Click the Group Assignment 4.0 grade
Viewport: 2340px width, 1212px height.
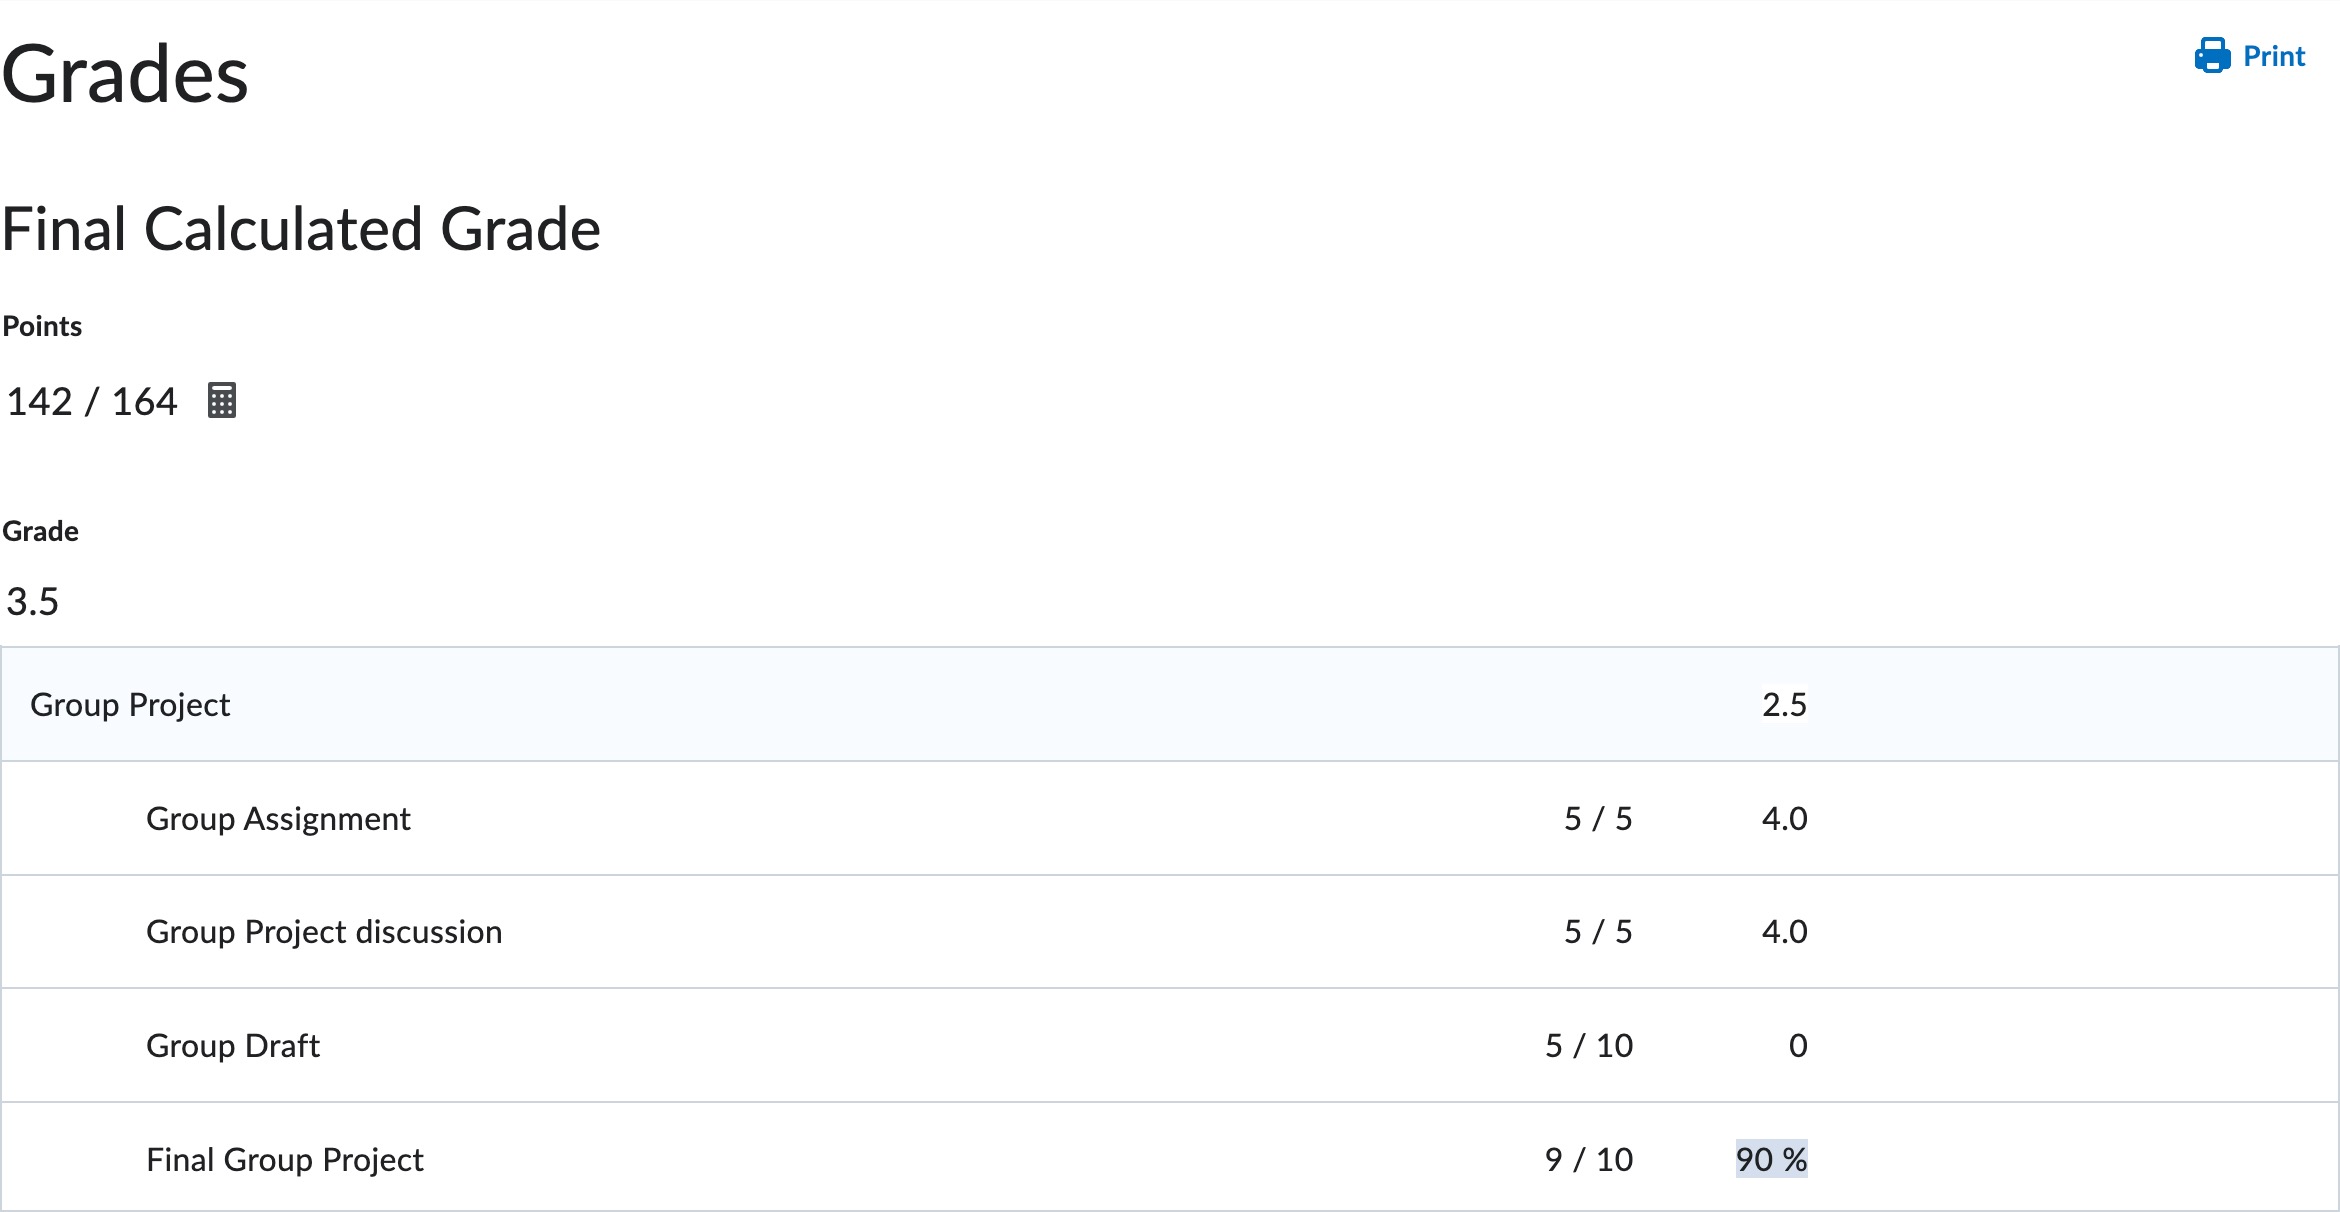tap(1784, 819)
